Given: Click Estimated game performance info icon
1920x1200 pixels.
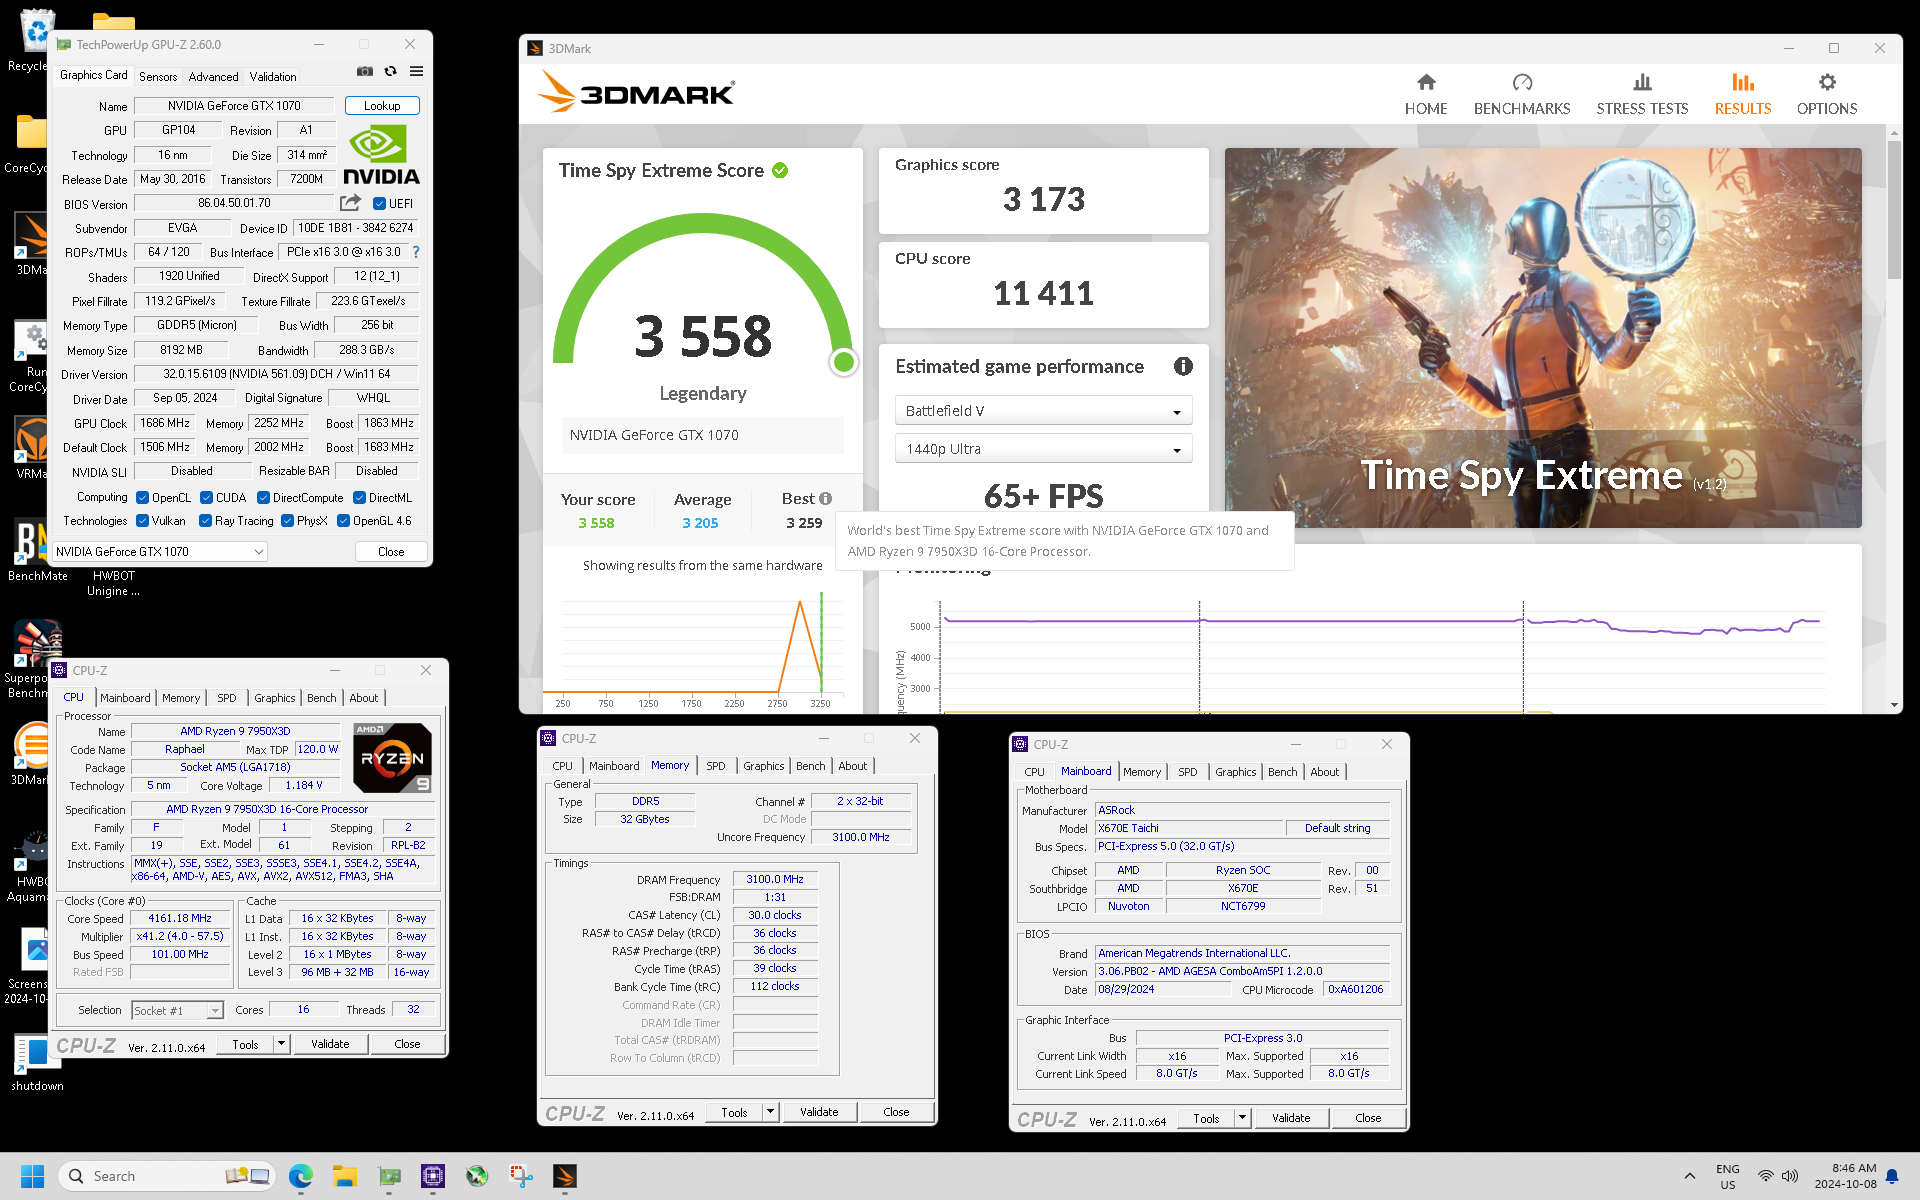Looking at the screenshot, I should tap(1183, 366).
